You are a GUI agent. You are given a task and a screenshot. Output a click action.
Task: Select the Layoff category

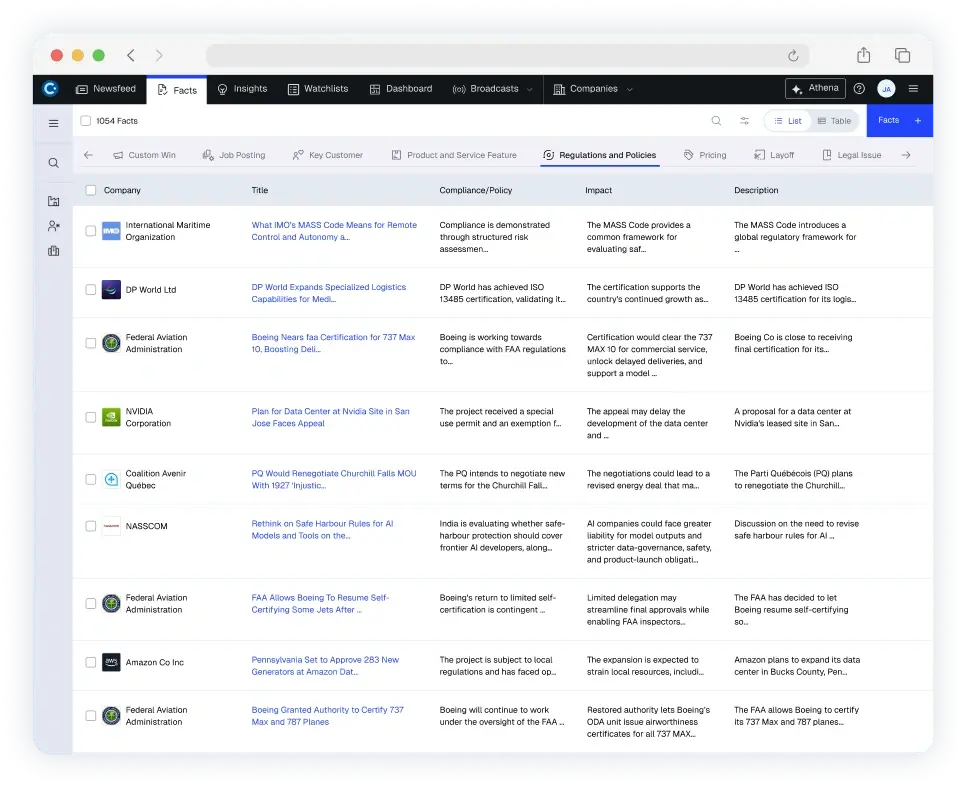coord(774,155)
